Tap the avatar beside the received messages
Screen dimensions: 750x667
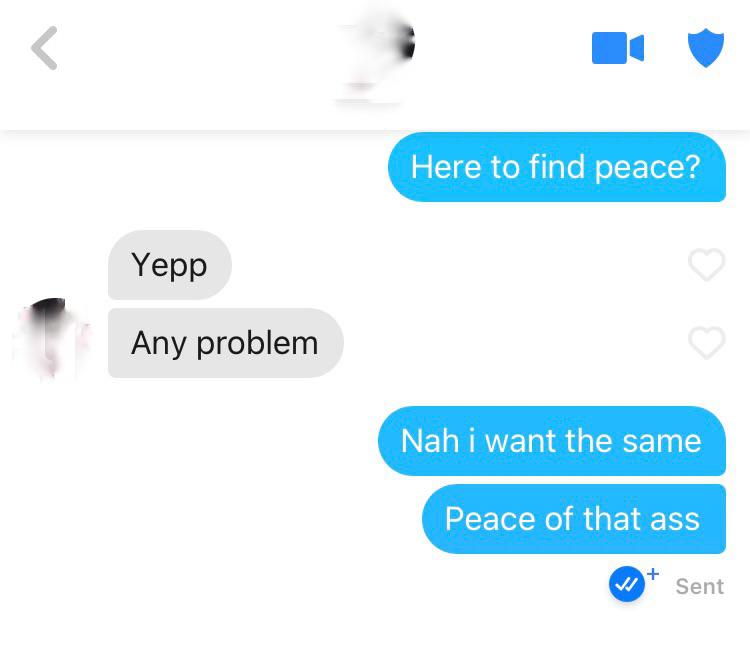tap(50, 339)
